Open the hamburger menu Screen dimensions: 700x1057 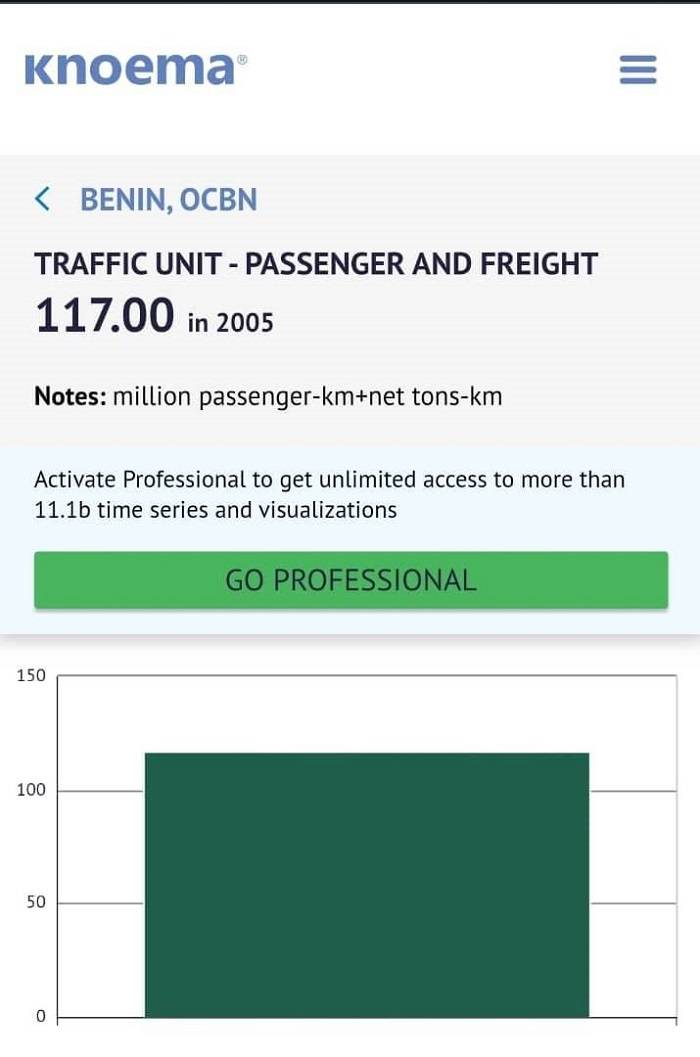[x=638, y=69]
